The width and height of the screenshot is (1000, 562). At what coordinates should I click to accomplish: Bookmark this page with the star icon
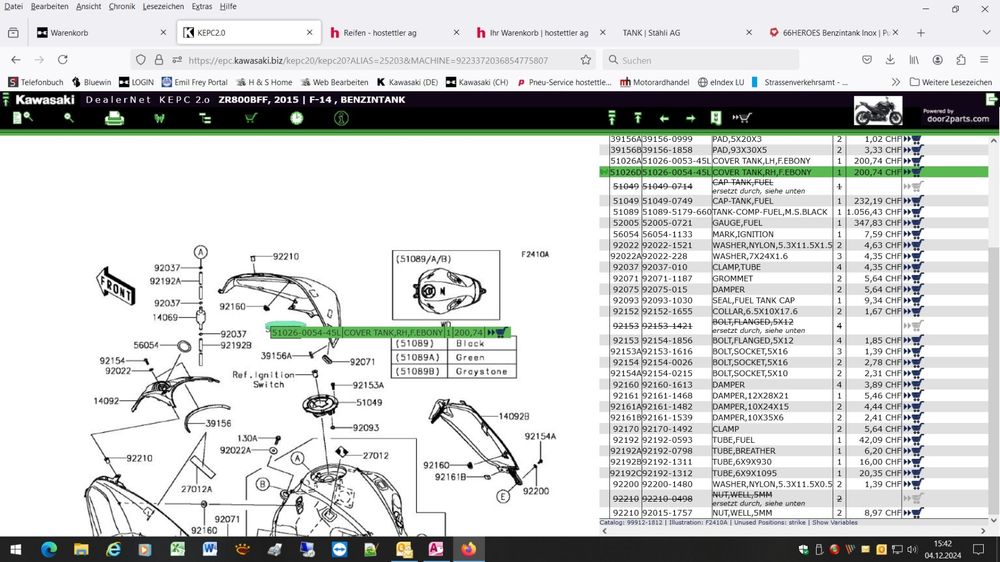click(585, 60)
